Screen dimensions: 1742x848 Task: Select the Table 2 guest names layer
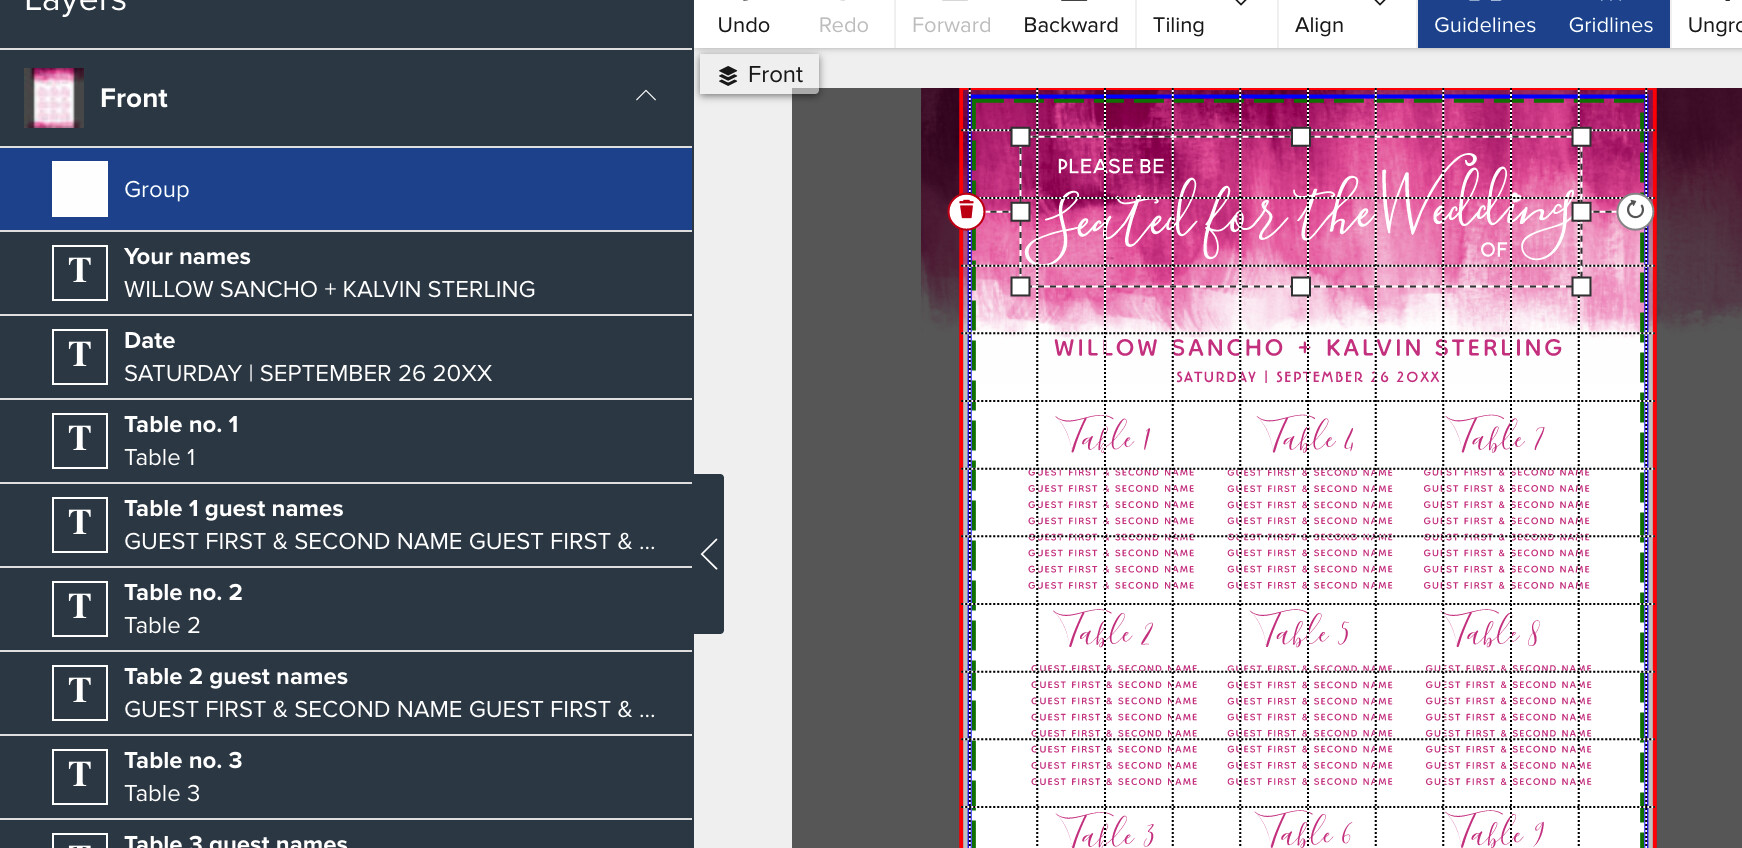tap(346, 693)
